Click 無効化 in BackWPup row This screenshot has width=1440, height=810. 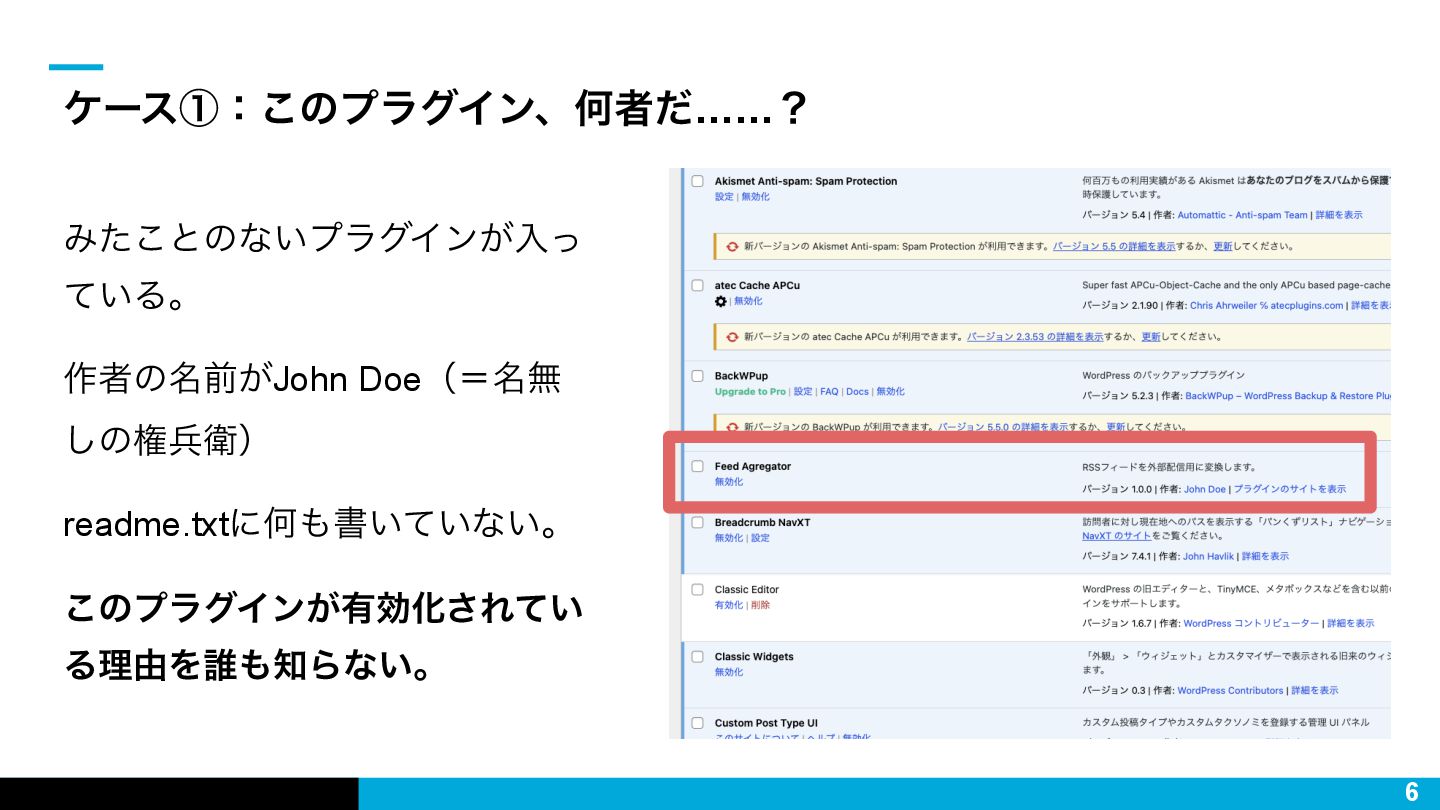click(890, 392)
